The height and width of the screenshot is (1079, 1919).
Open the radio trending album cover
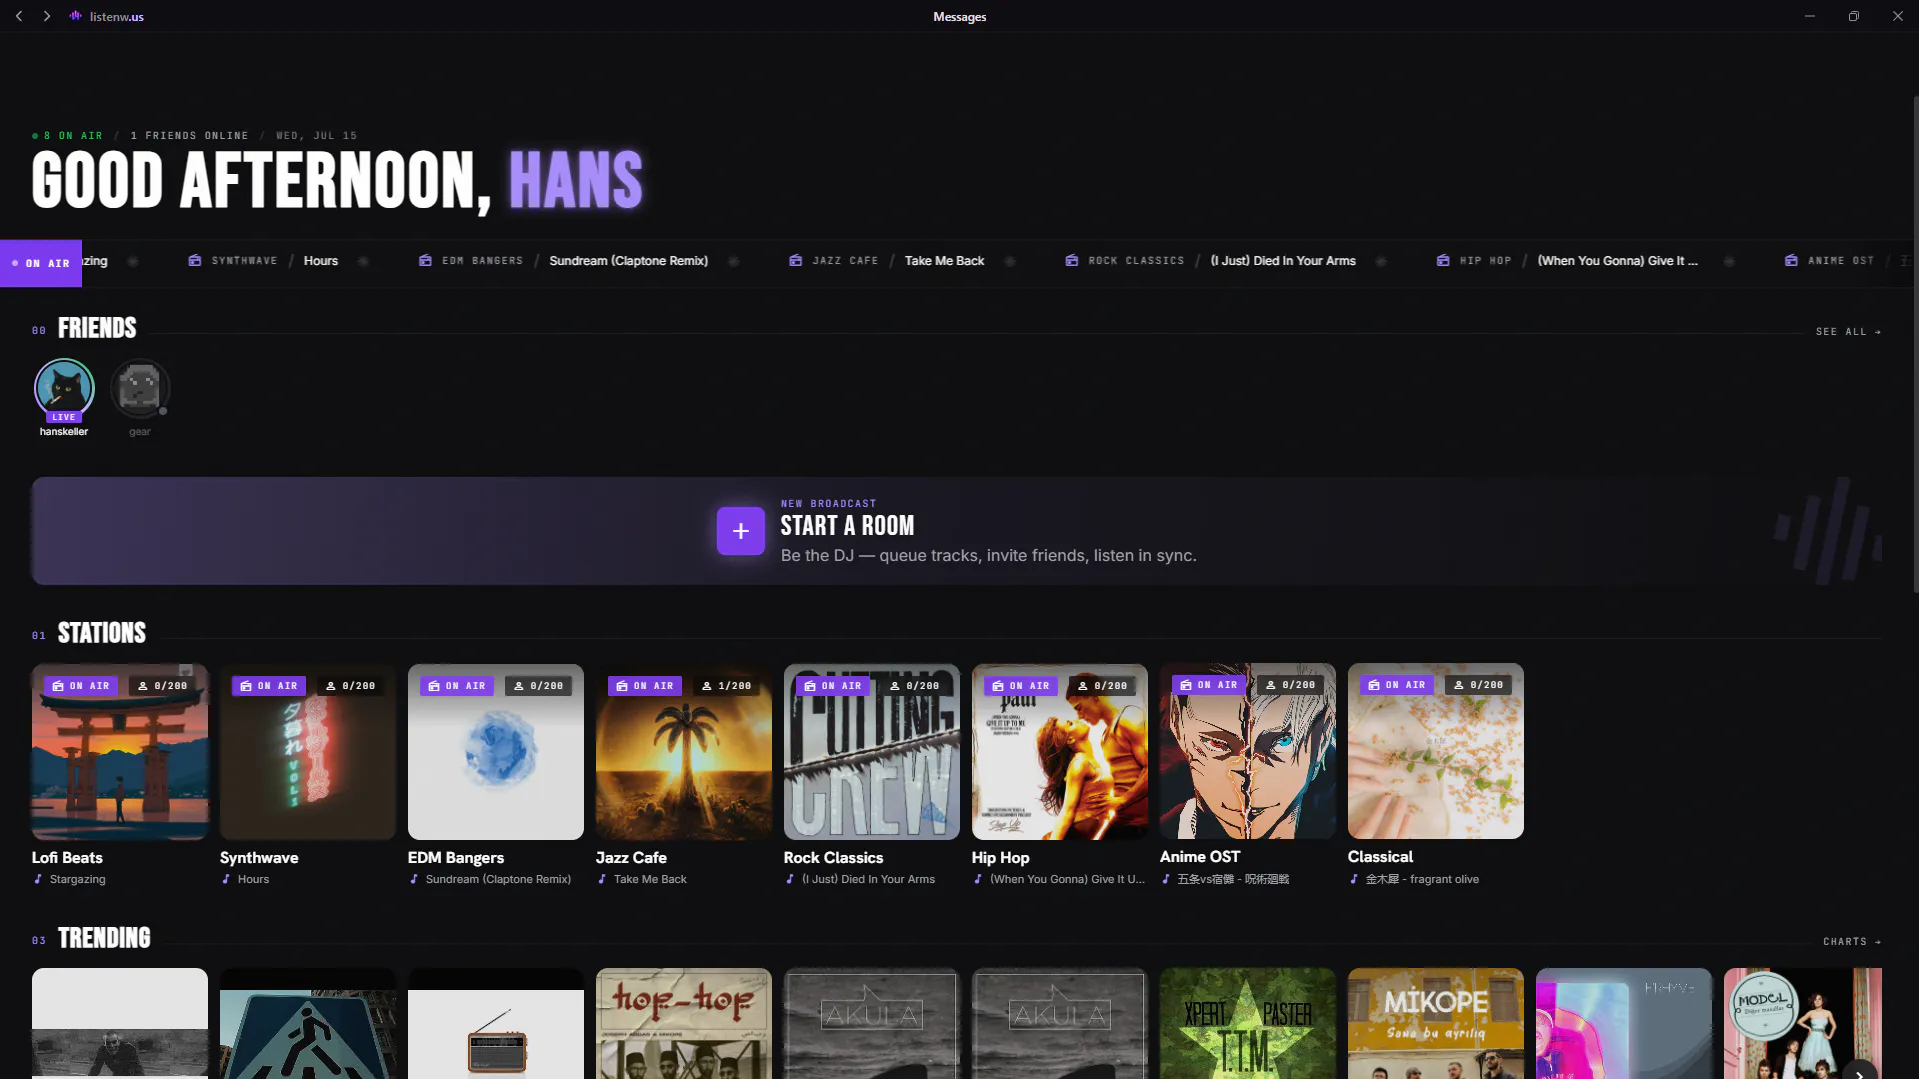pos(496,1023)
